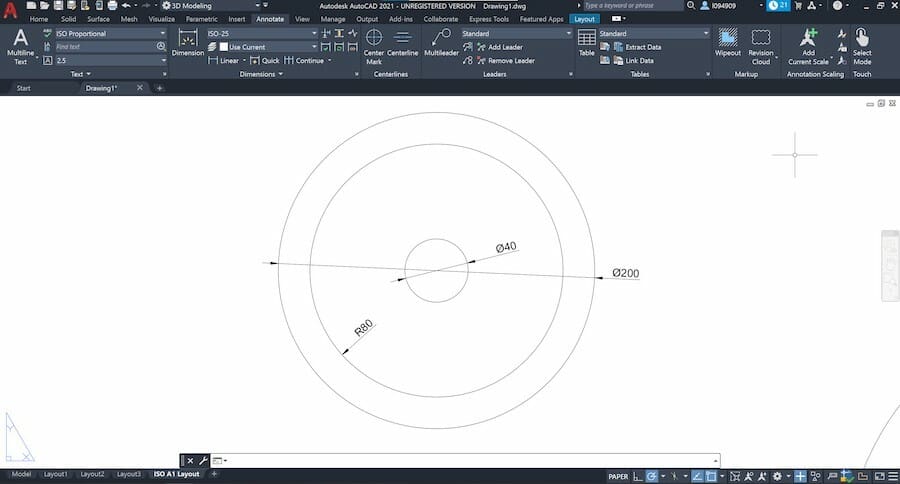Viewport: 900px width, 484px height.
Task: Select the Multiline Text tool
Action: pos(20,46)
